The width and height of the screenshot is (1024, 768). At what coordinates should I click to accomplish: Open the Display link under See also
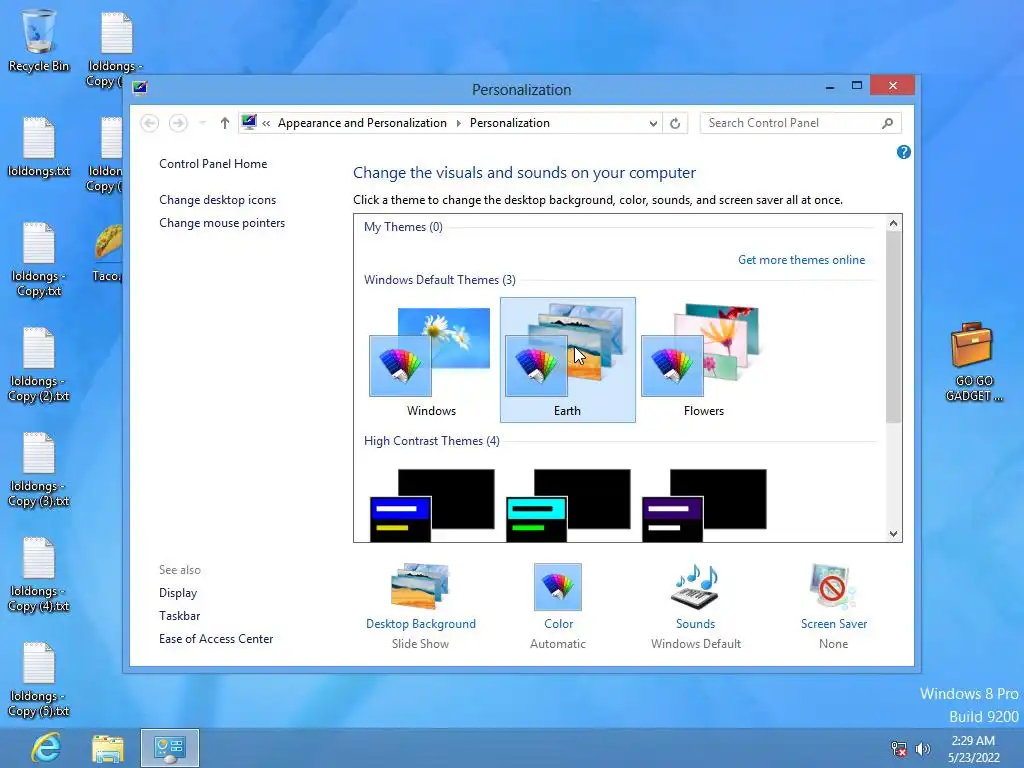click(x=178, y=593)
